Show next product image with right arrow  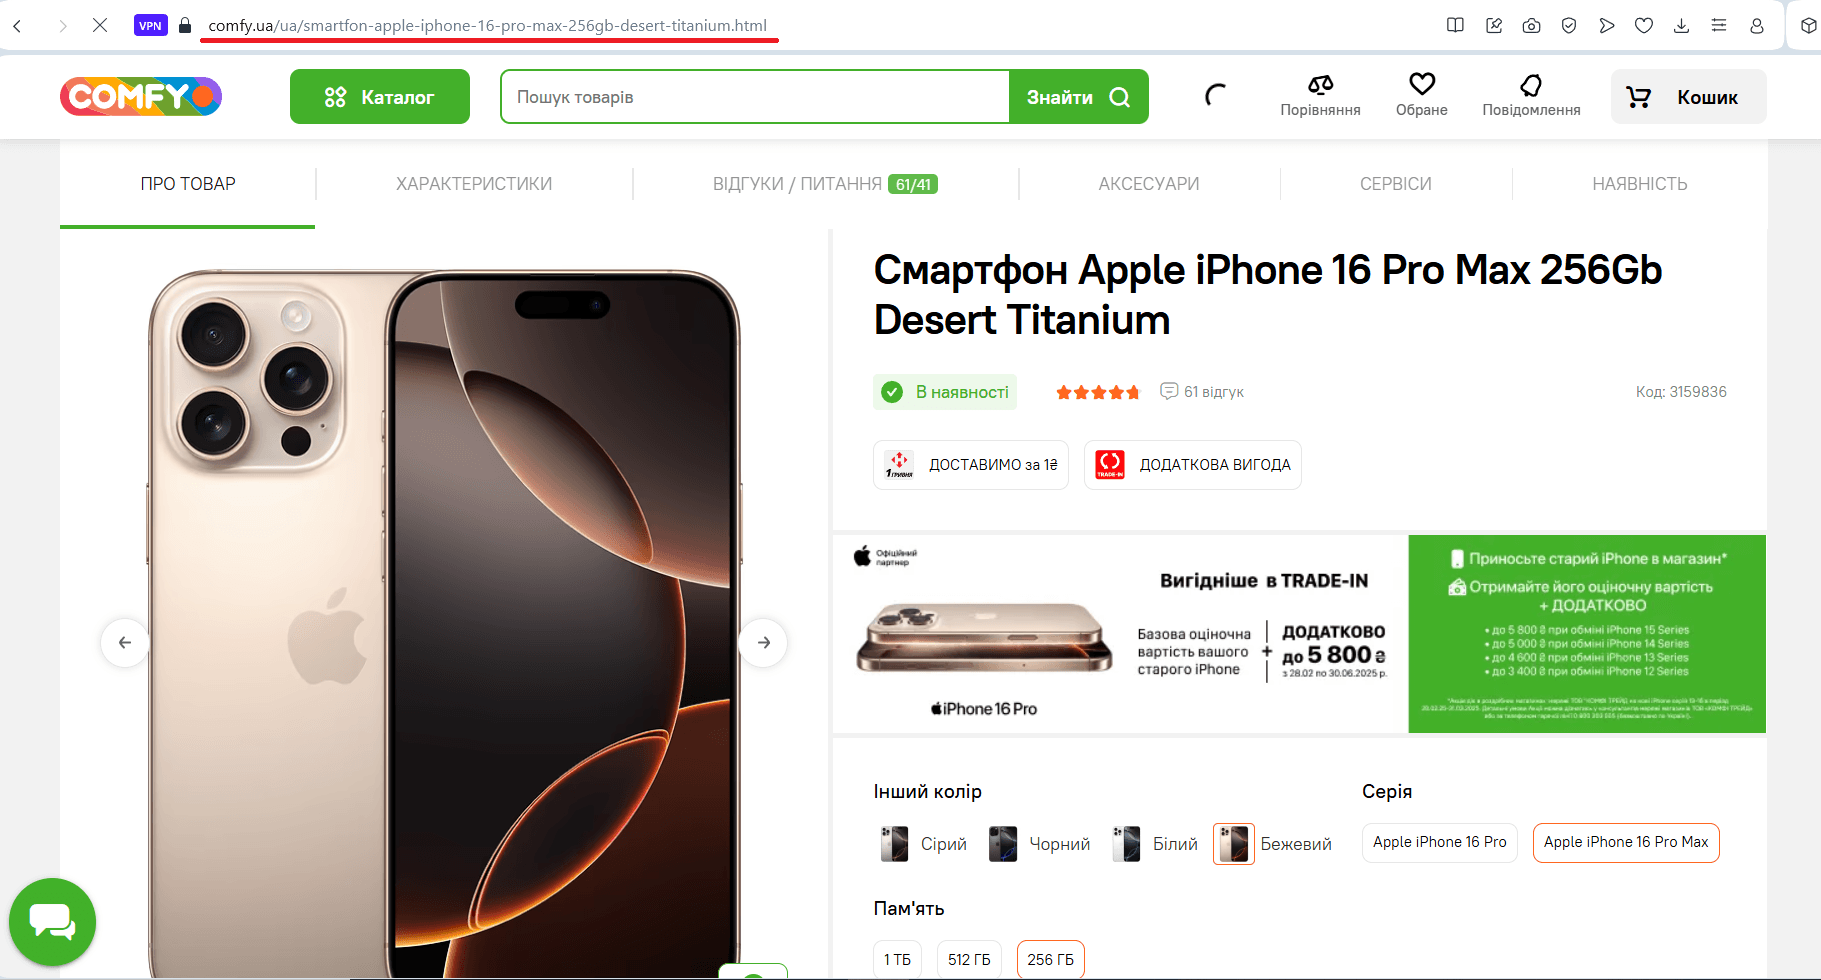click(763, 642)
